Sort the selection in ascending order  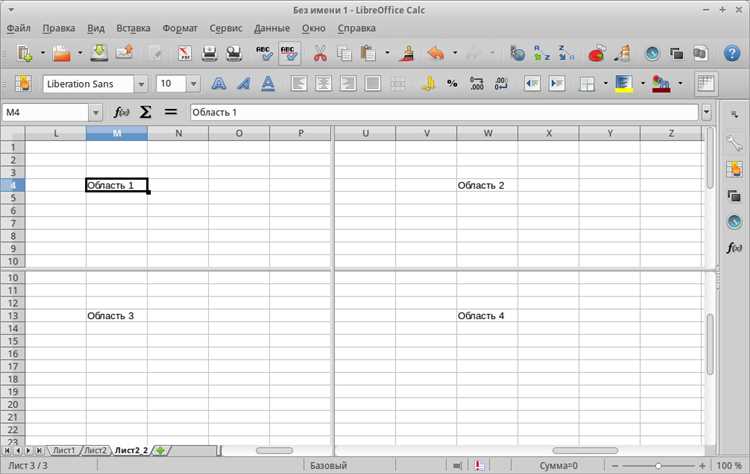[x=542, y=53]
